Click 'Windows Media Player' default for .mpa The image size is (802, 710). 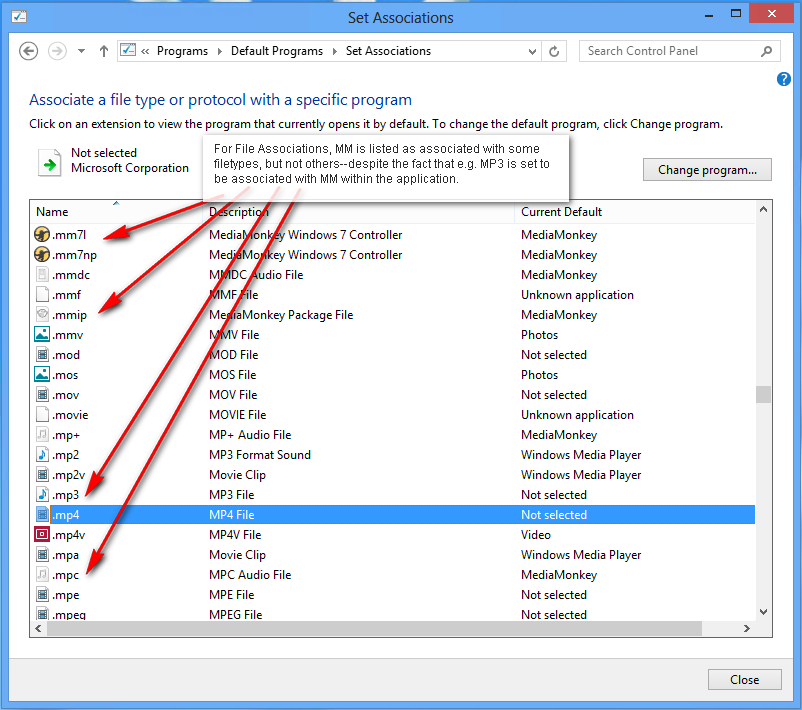click(581, 555)
